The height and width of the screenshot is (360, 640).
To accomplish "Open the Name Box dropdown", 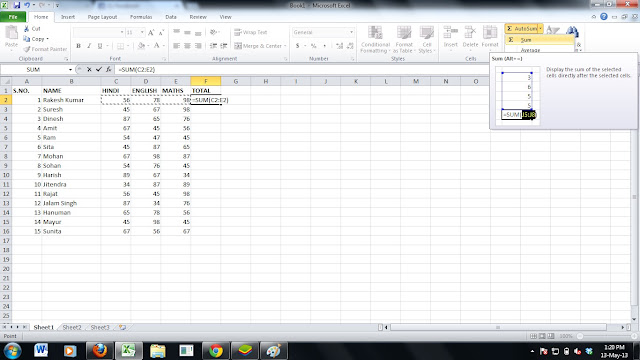I will [70, 69].
